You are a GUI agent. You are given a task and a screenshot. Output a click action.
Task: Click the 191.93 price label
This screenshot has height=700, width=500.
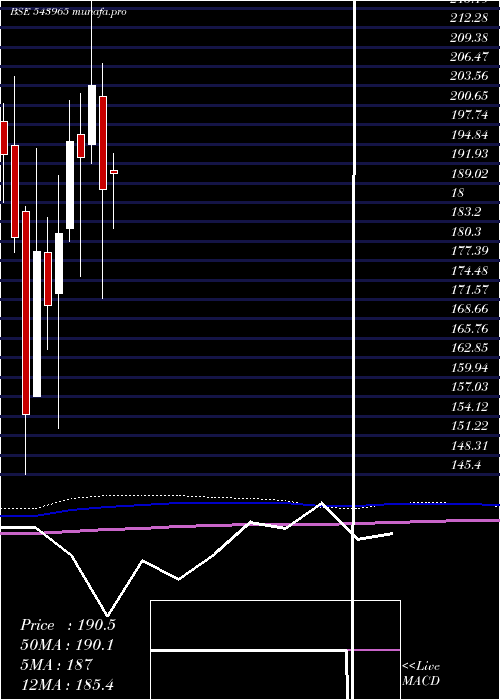point(469,154)
